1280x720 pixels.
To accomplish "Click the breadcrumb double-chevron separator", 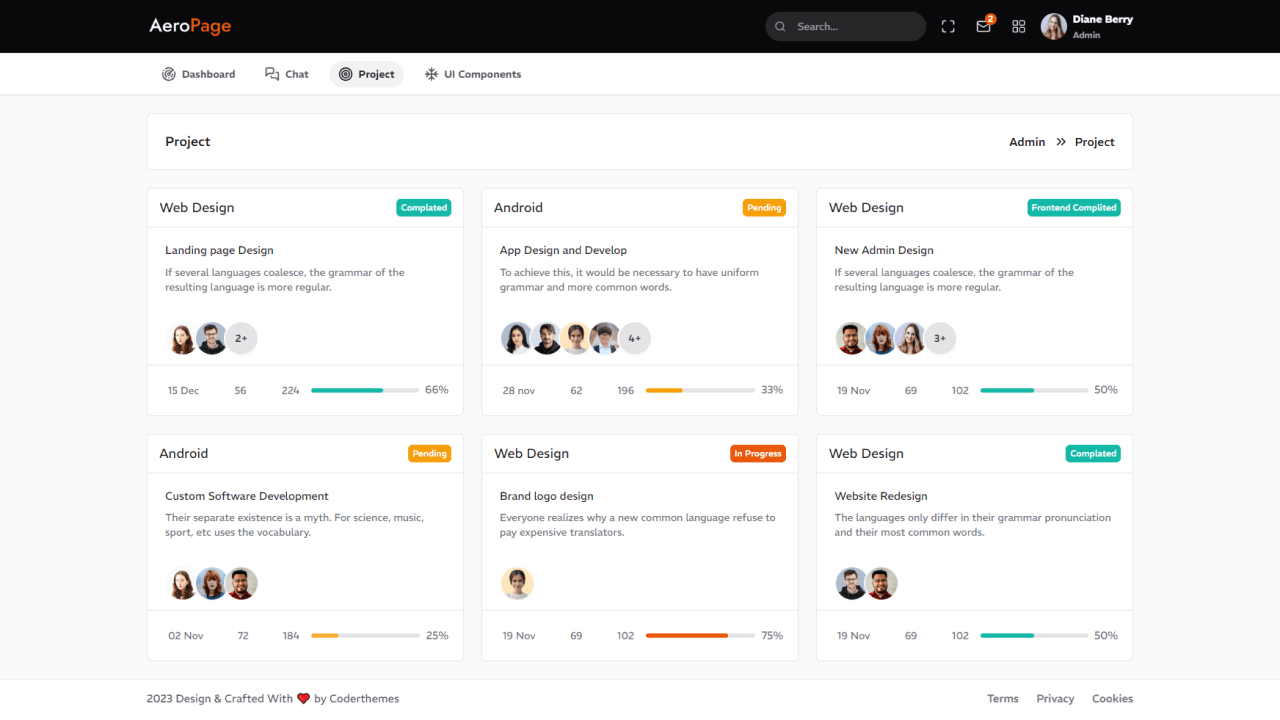I will tap(1060, 142).
